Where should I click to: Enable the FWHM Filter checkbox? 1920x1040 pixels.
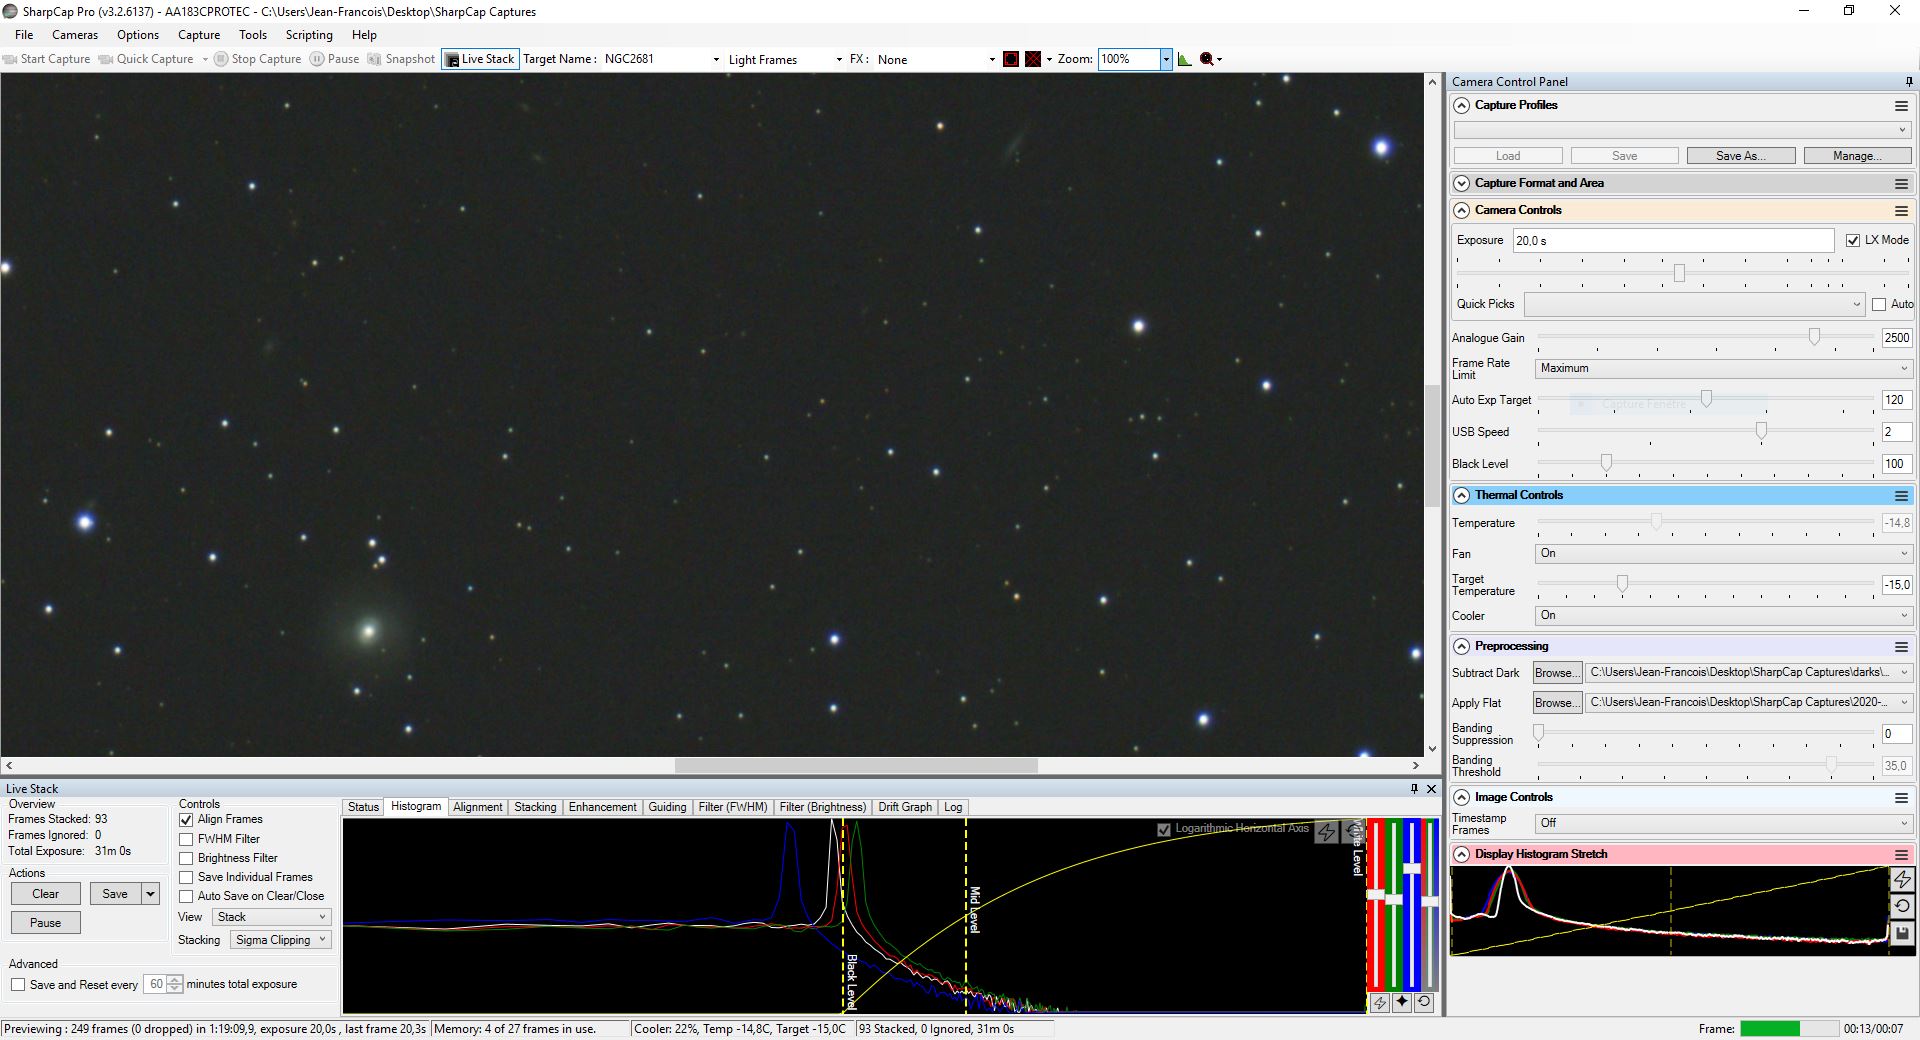tap(186, 839)
